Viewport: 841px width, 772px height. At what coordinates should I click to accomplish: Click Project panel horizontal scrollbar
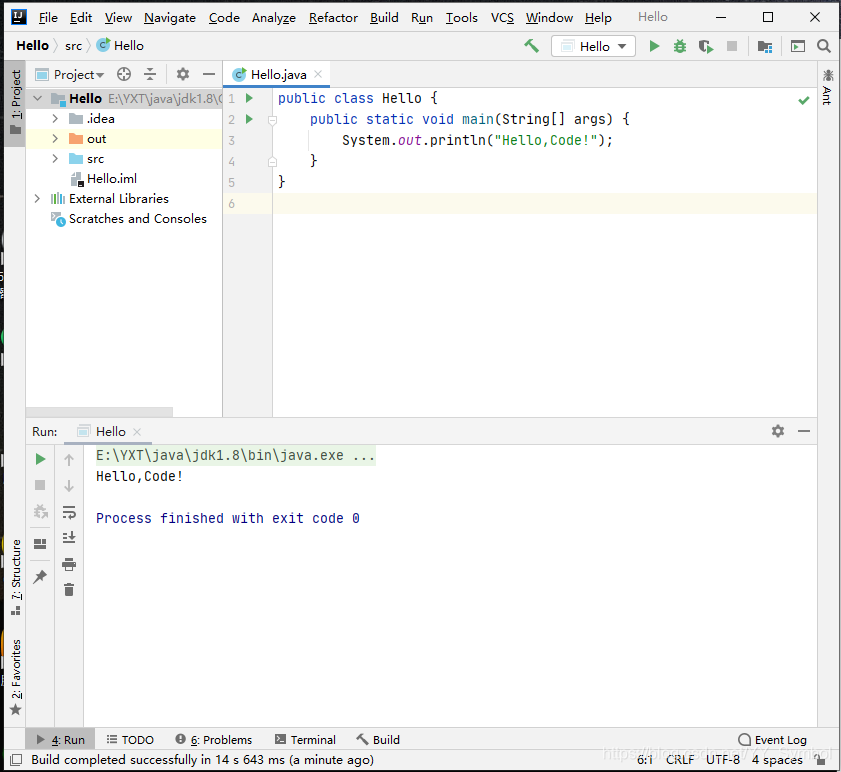tap(99, 411)
